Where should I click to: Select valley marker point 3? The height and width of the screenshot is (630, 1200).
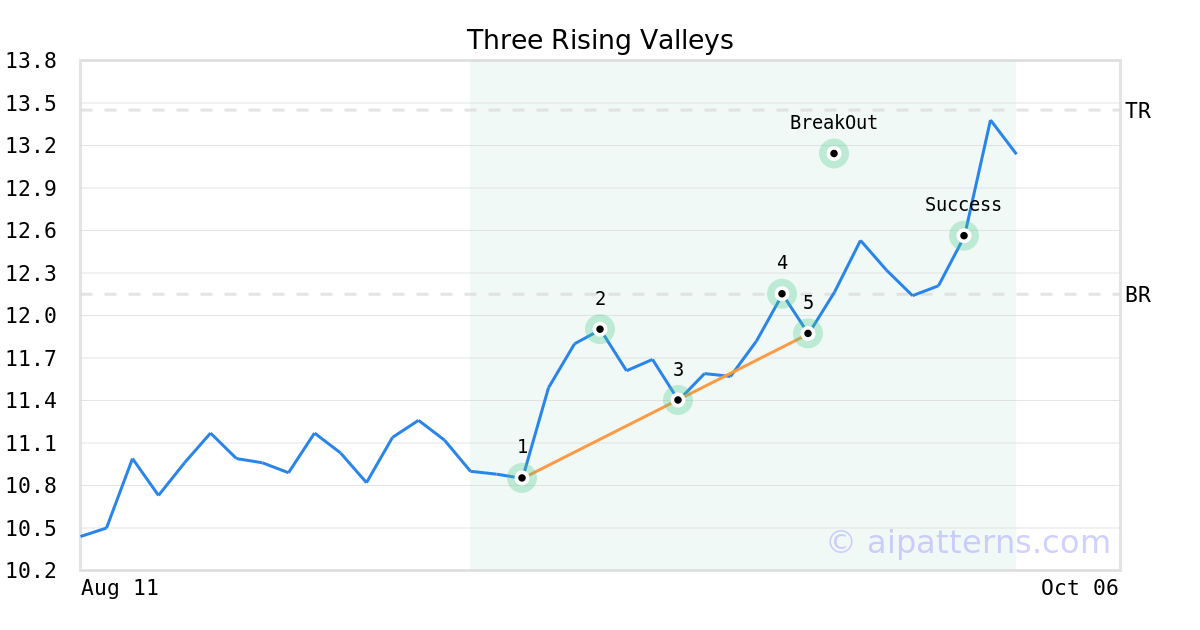click(678, 400)
